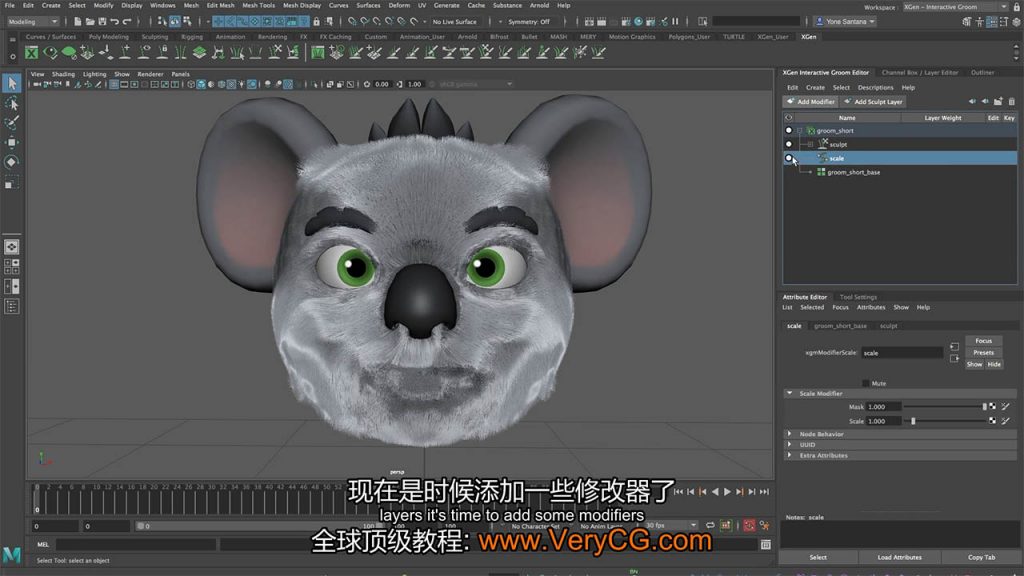Viewport: 1024px width, 576px height.
Task: Expand the Extra Attributes section
Action: (x=790, y=455)
